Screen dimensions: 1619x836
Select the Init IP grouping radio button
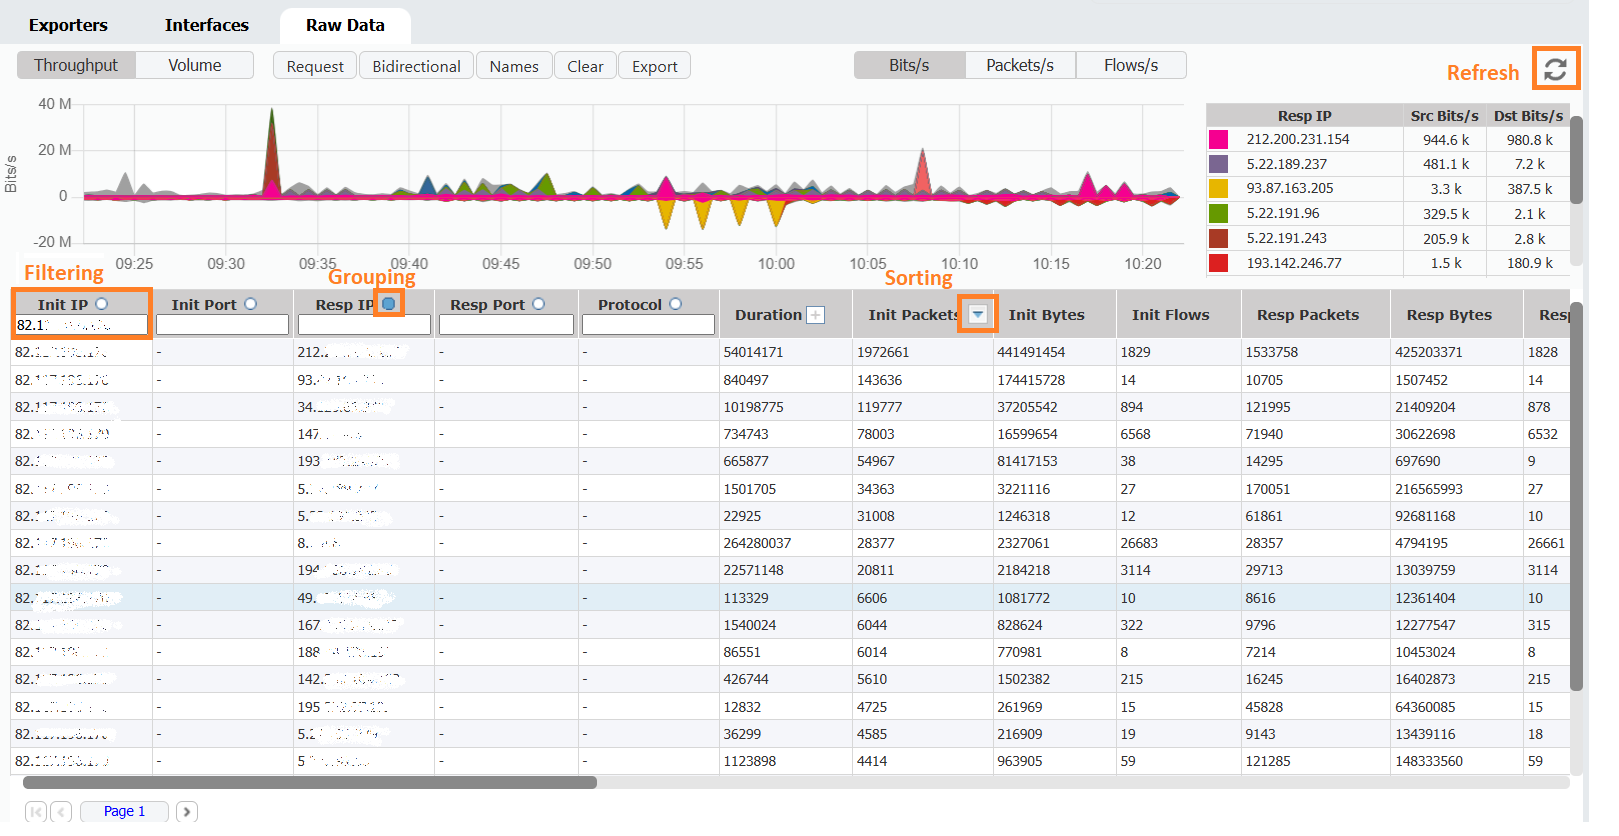tap(102, 304)
